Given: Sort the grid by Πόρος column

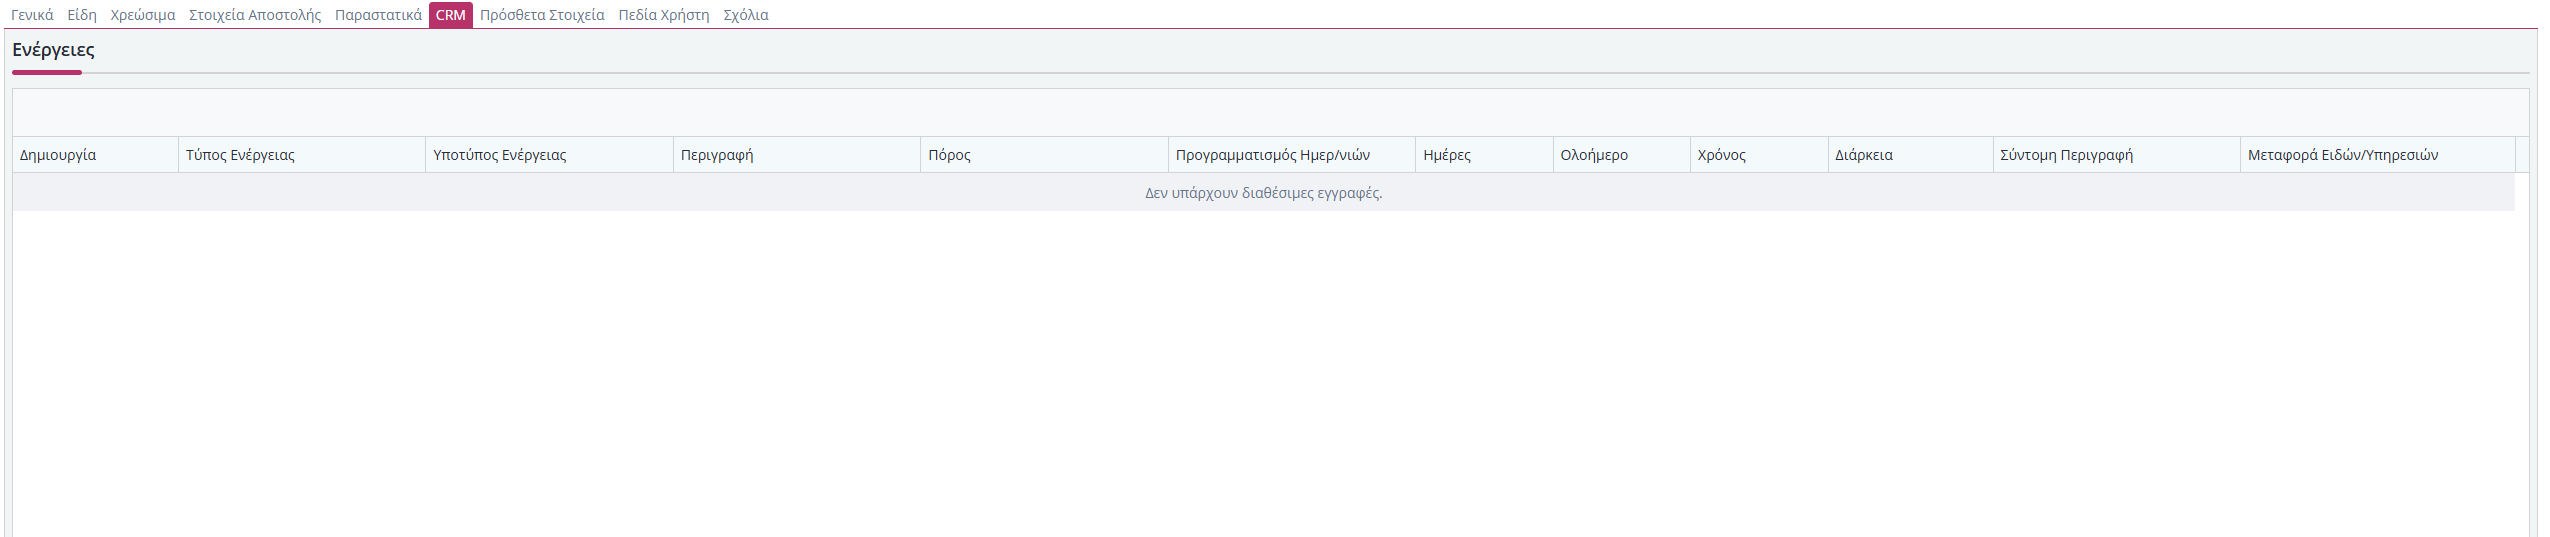Looking at the screenshot, I should [x=949, y=155].
